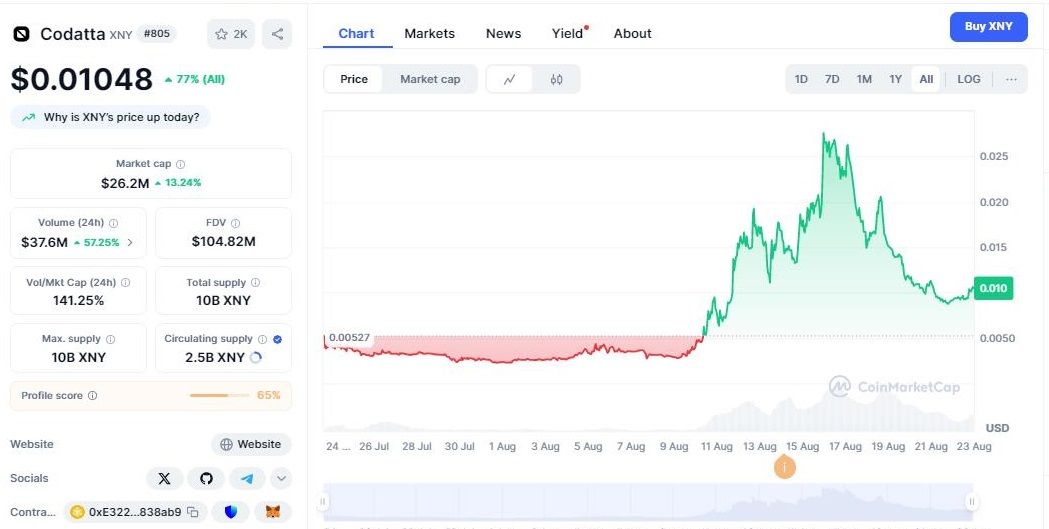Click the shield wallet icon

[231, 512]
